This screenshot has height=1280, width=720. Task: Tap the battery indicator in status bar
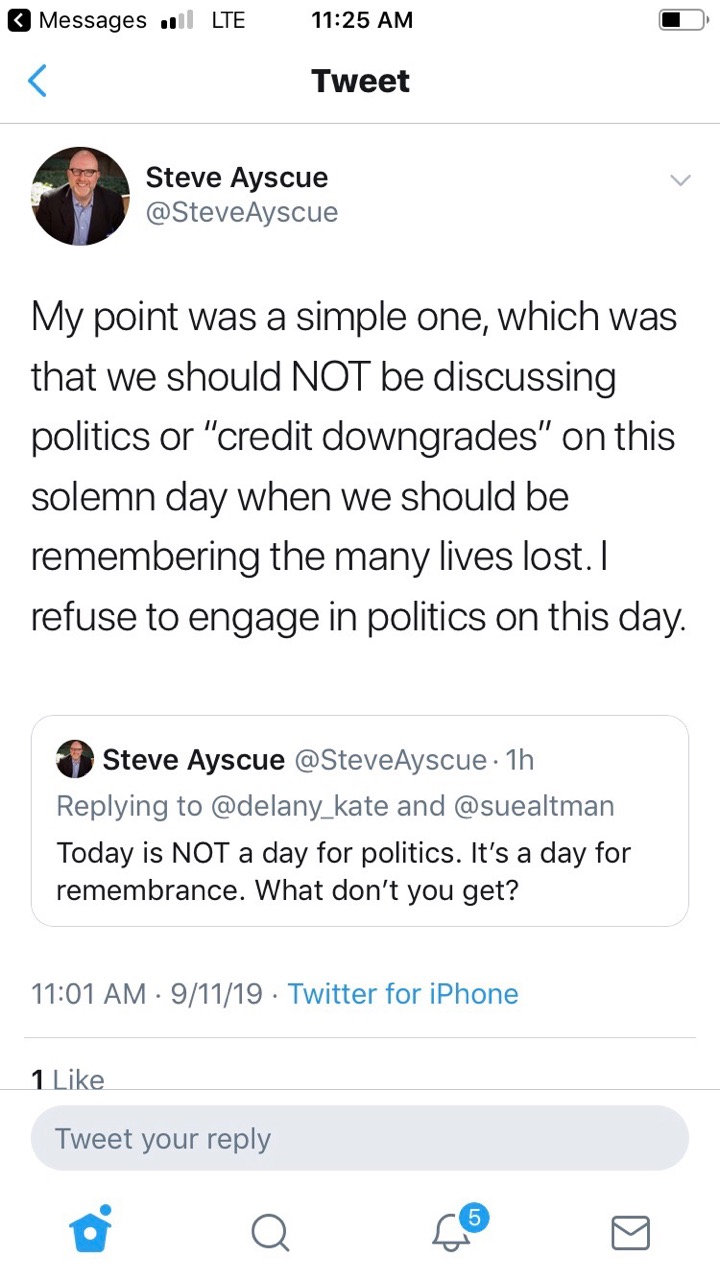point(682,21)
